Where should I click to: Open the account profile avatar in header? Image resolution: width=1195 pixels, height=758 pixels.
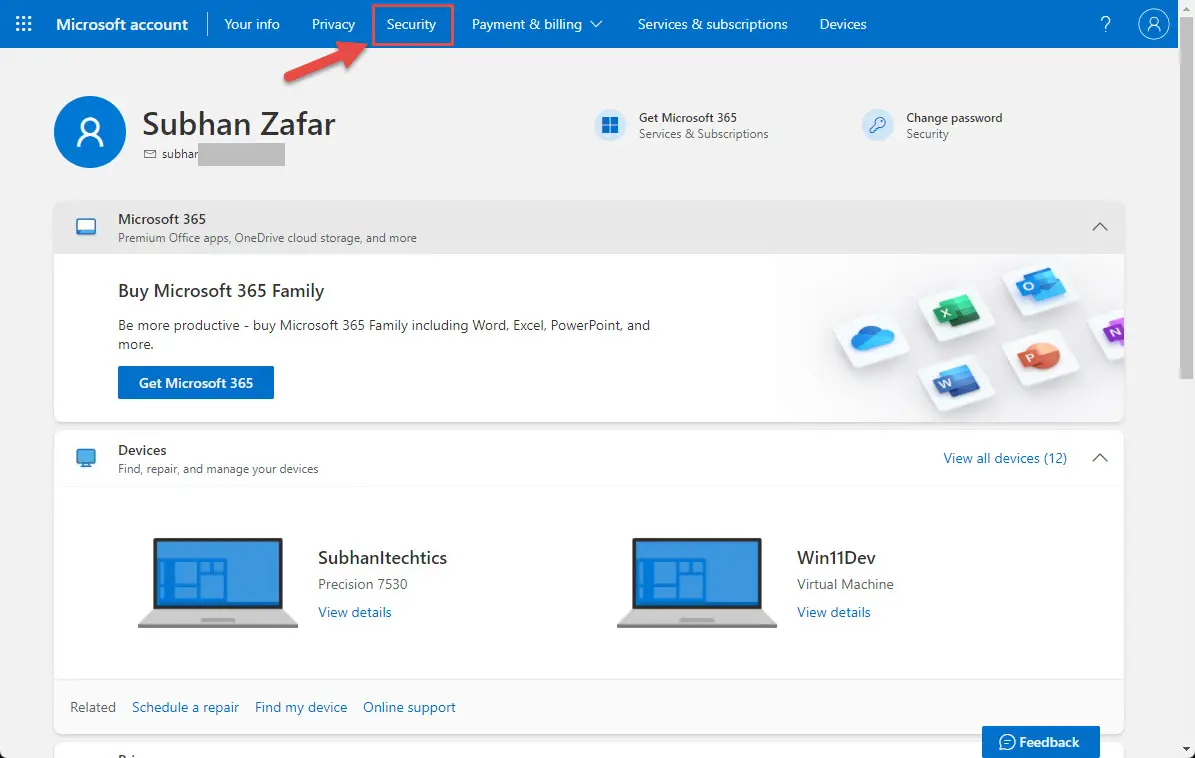point(1153,24)
